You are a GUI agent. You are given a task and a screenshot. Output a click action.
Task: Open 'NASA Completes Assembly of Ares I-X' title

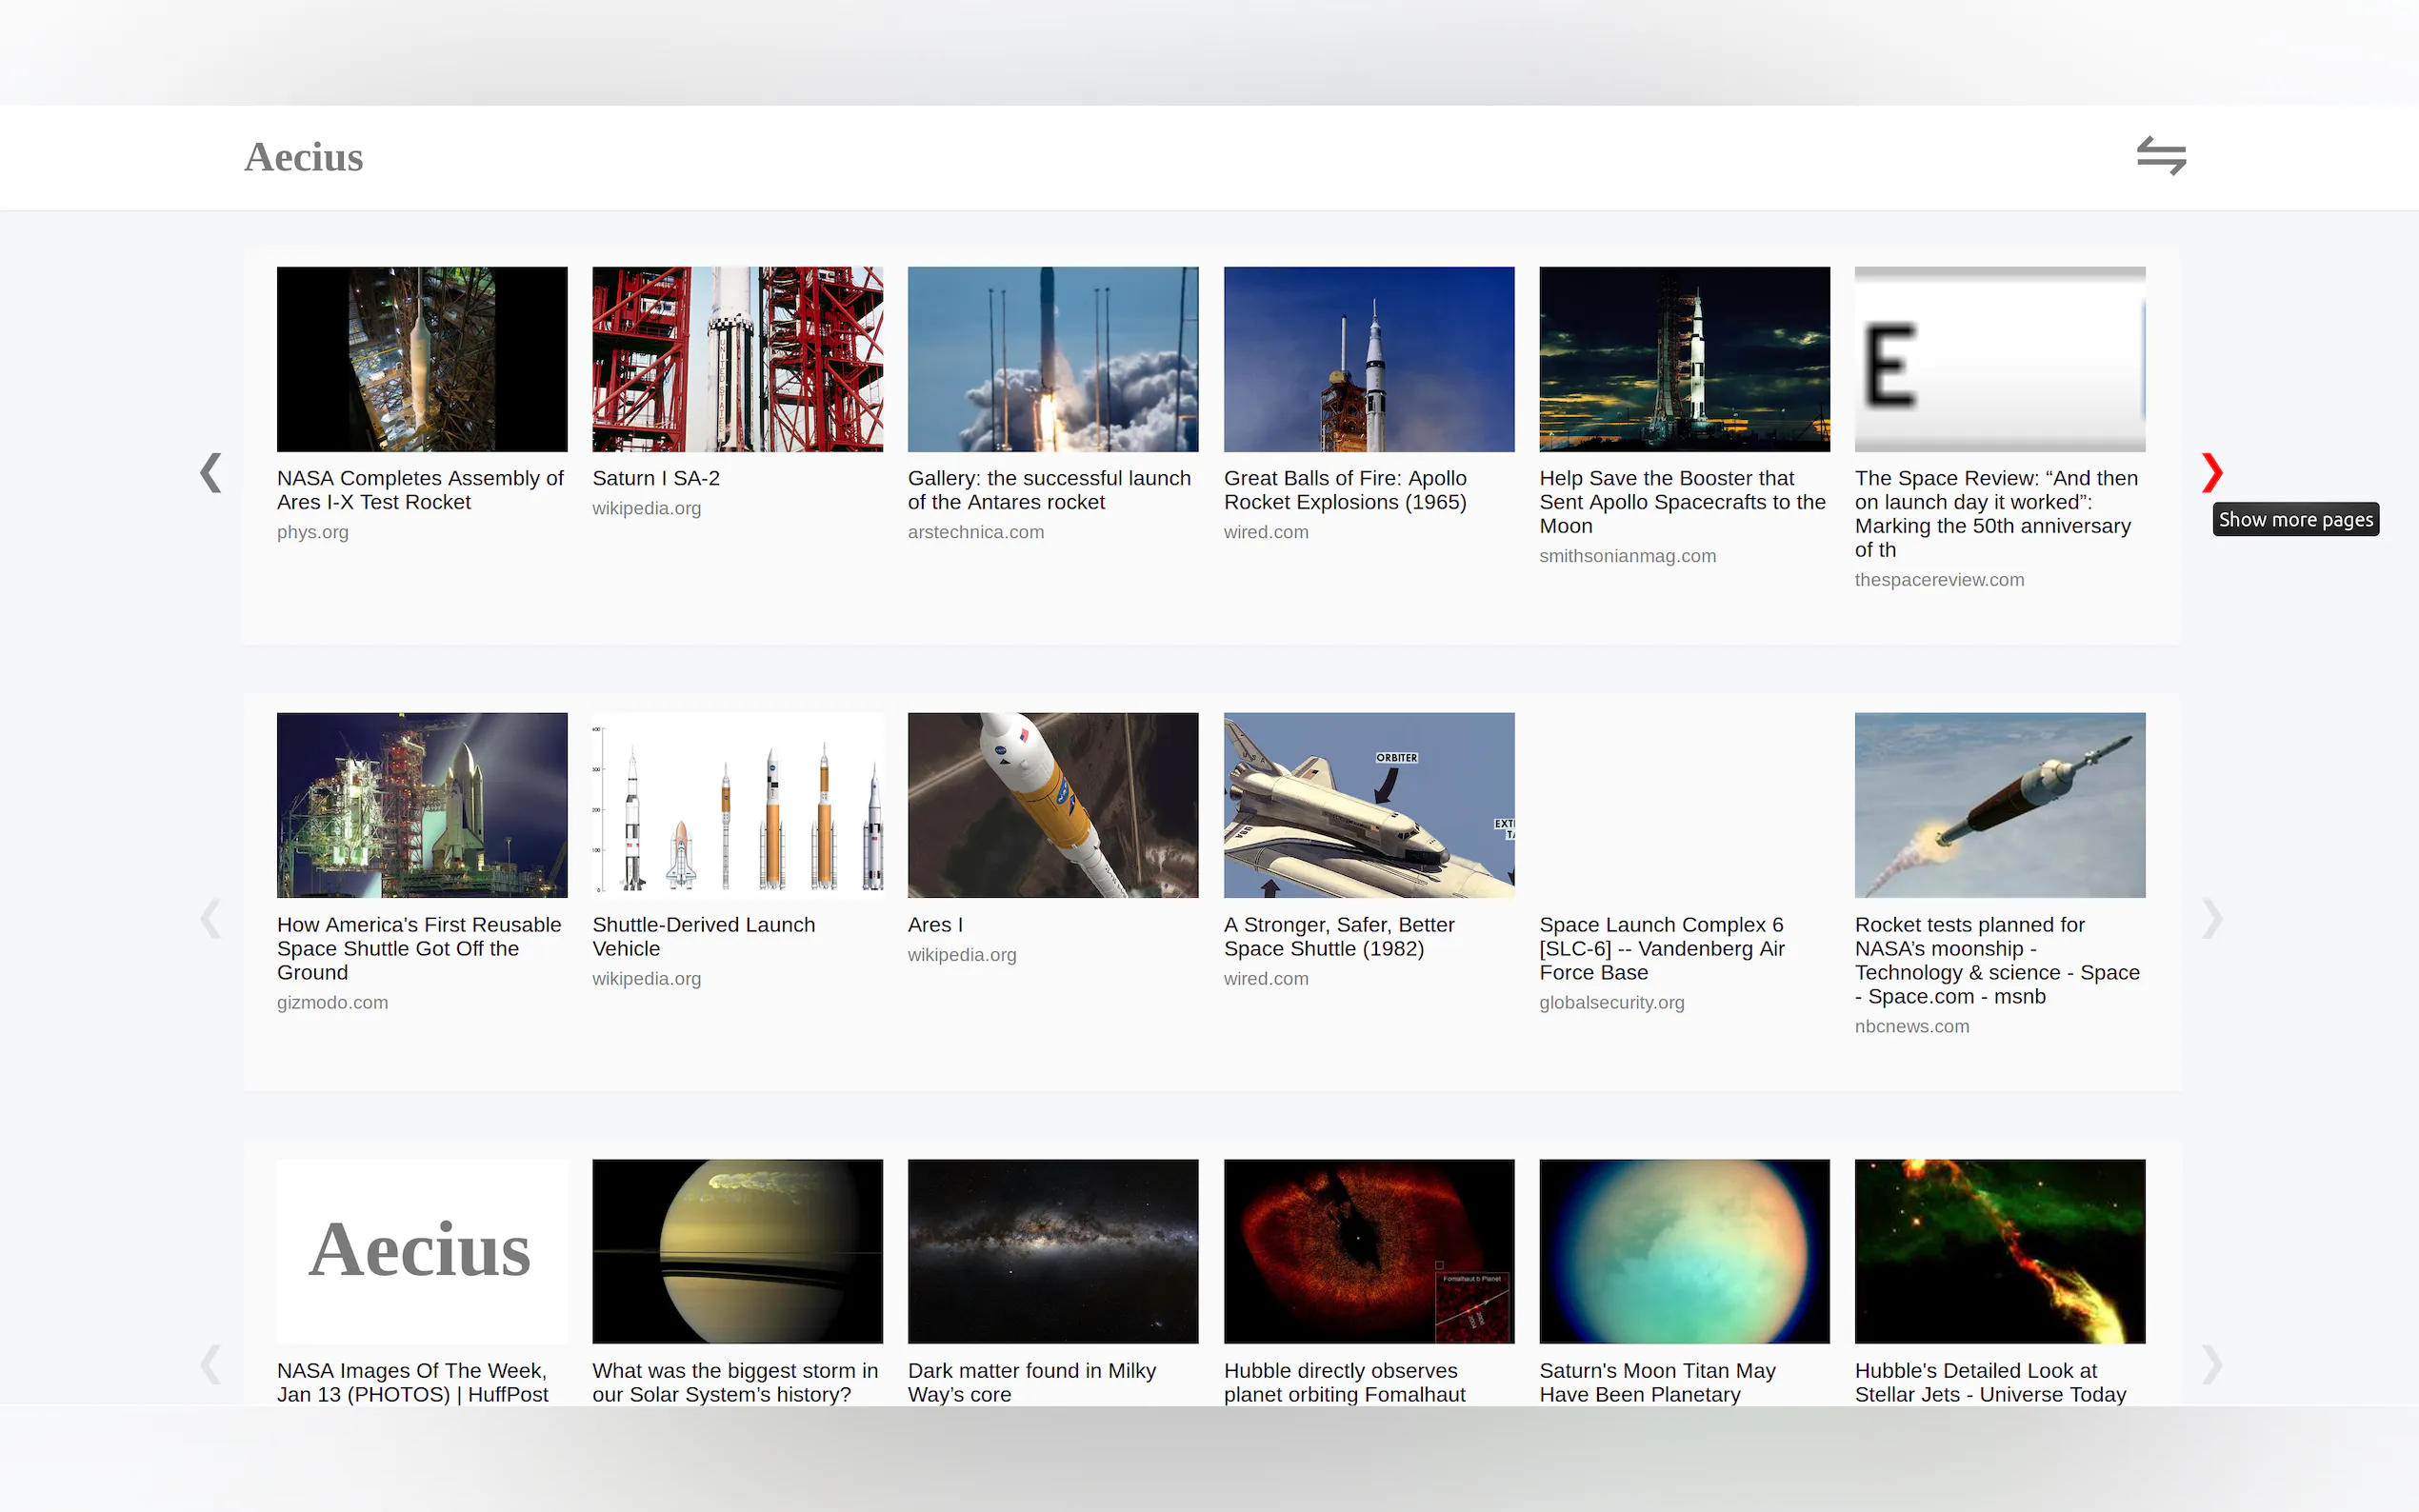point(420,490)
